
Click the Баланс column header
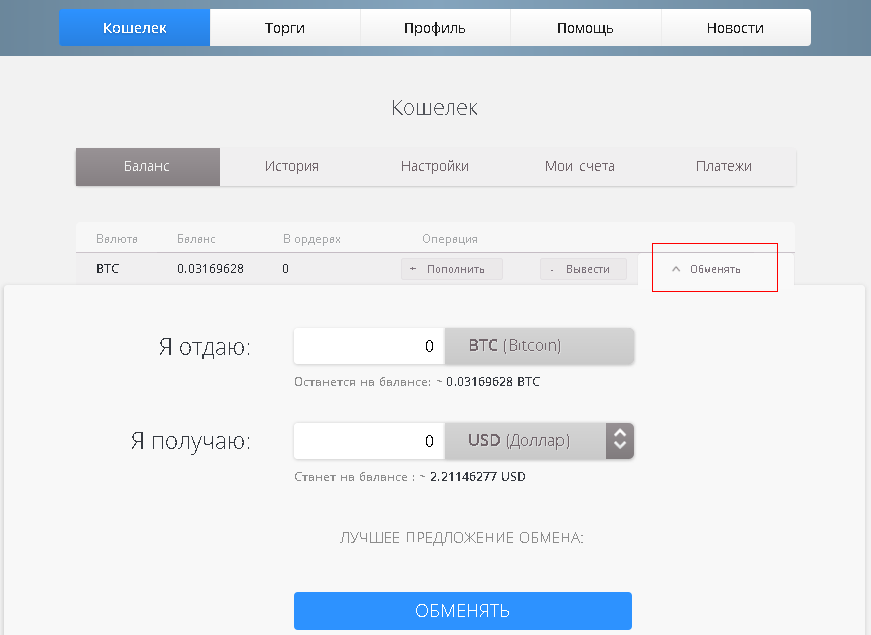pyautogui.click(x=196, y=239)
